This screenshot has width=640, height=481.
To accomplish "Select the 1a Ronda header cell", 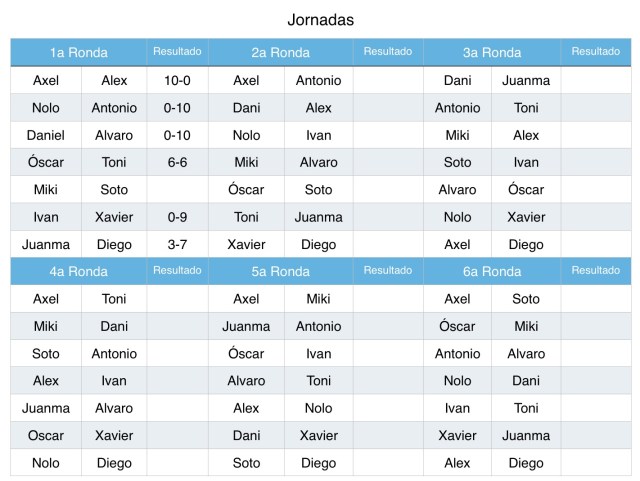I will [78, 53].
